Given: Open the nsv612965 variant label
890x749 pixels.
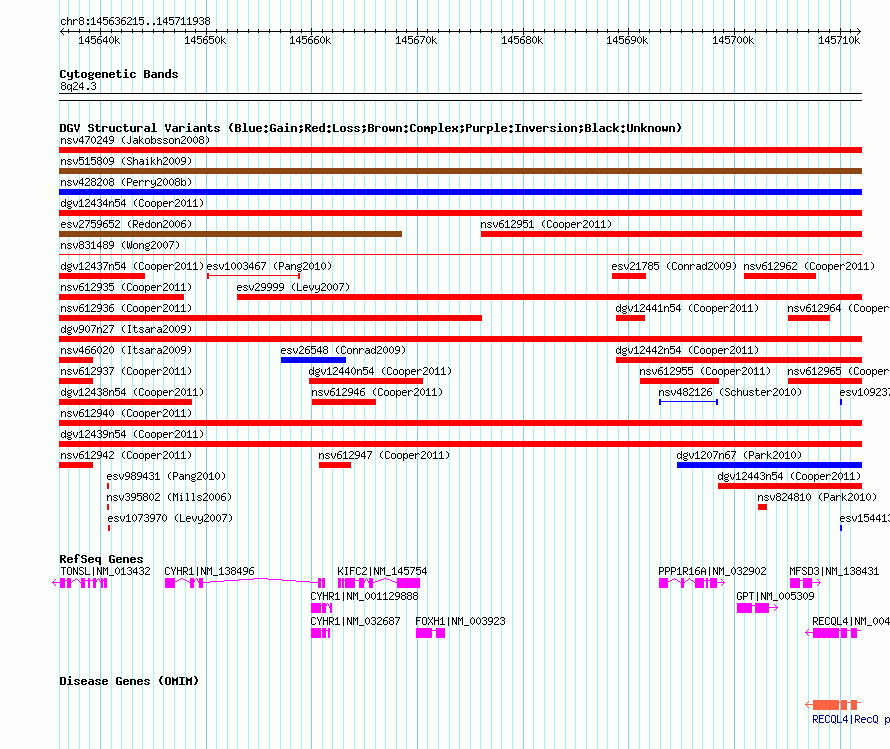Looking at the screenshot, I should point(838,371).
